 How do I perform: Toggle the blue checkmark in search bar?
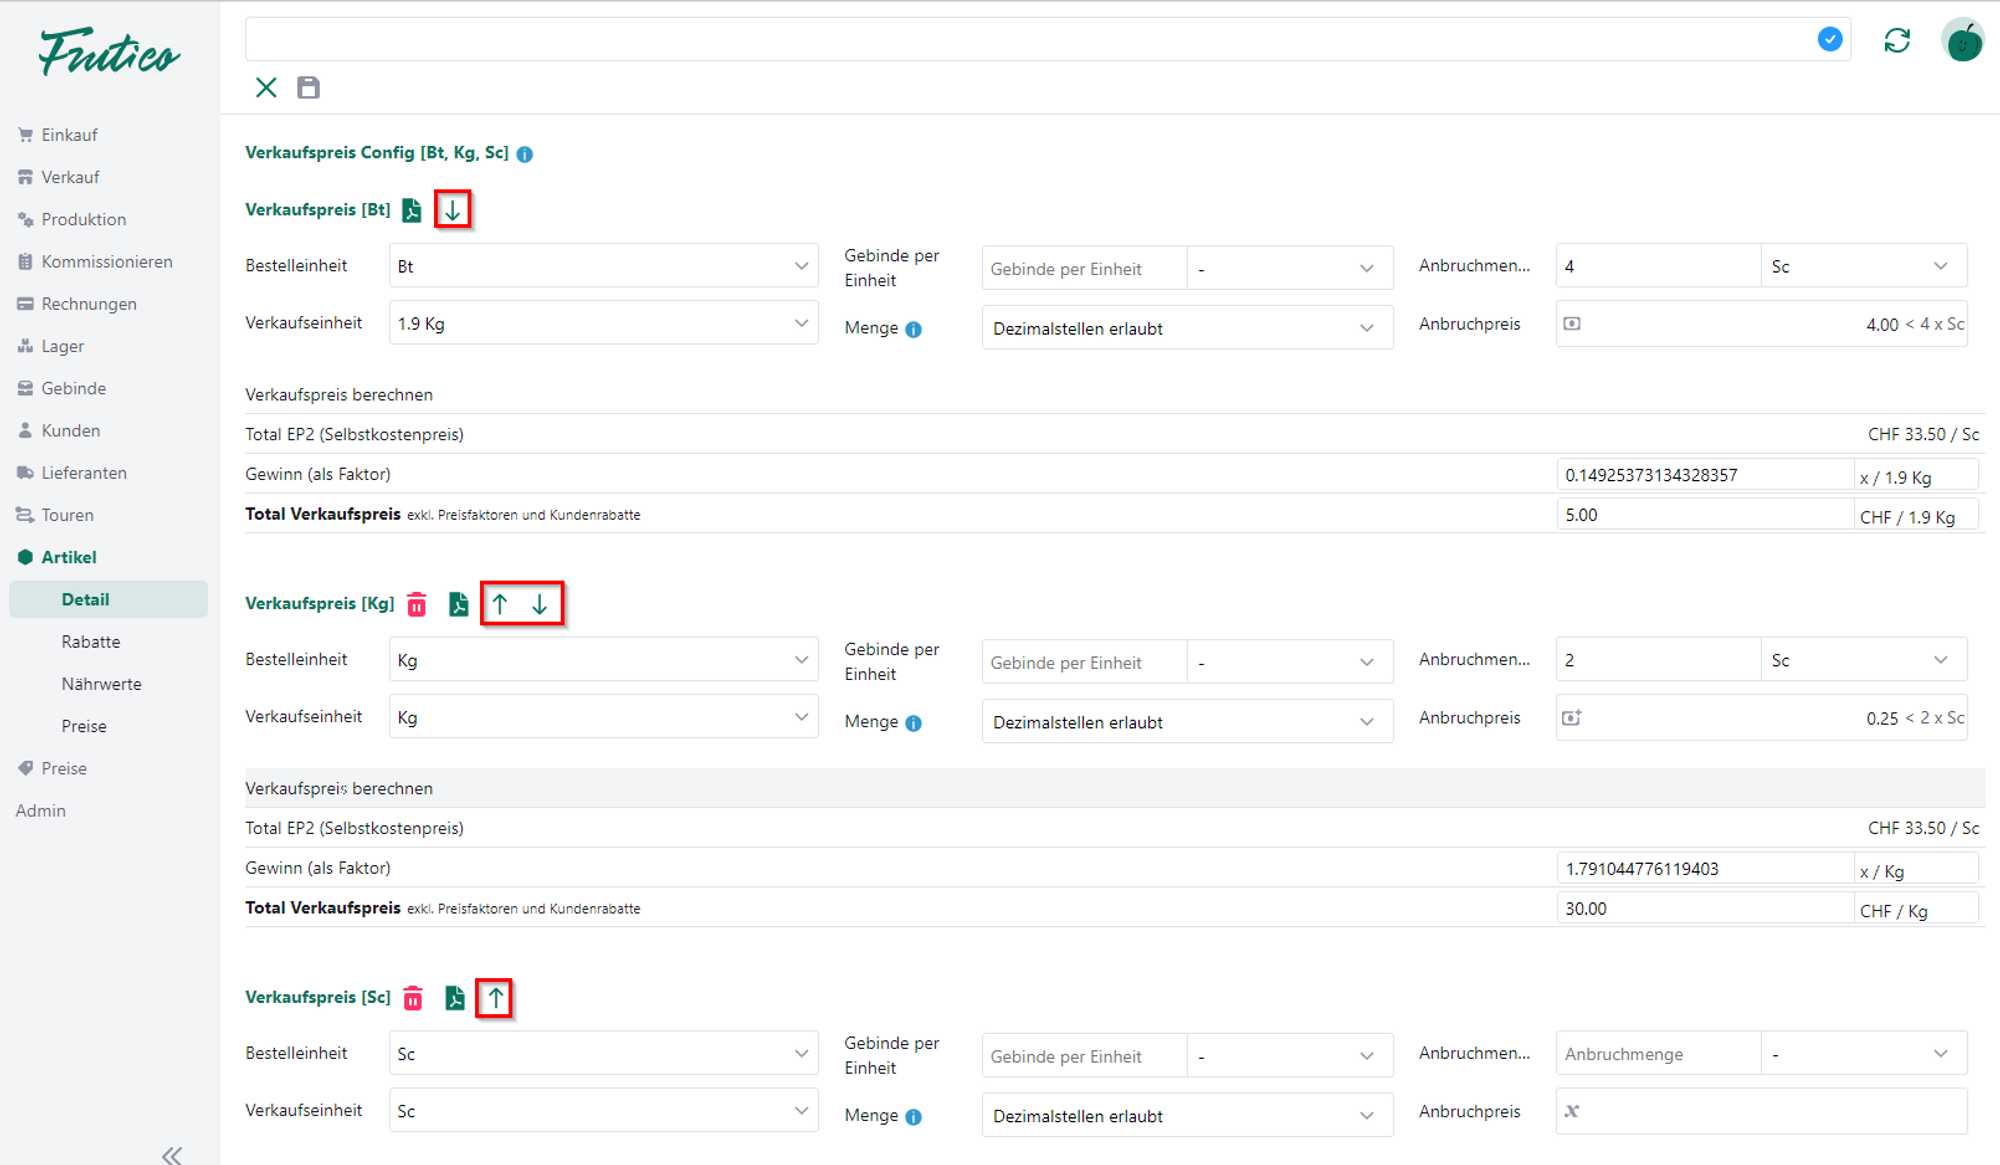(x=1829, y=40)
